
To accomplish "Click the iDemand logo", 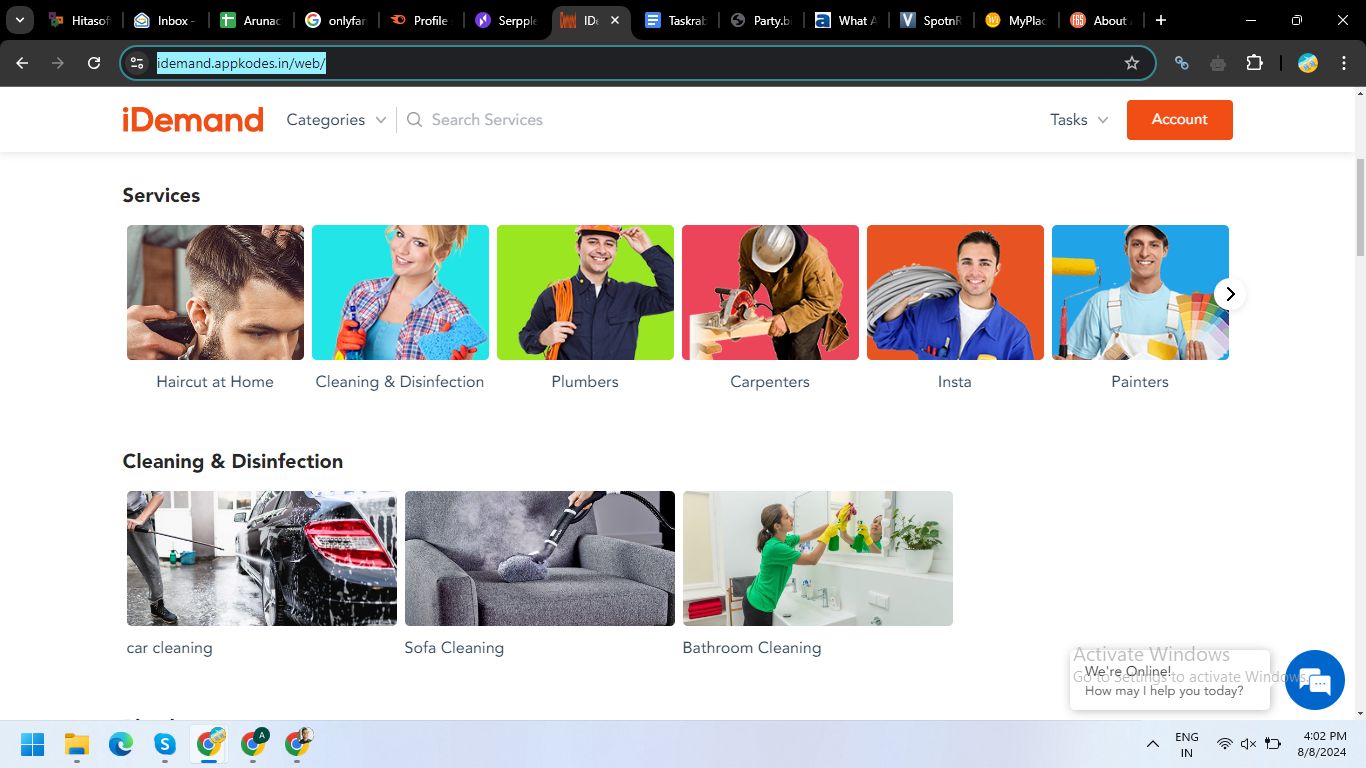I will [193, 120].
